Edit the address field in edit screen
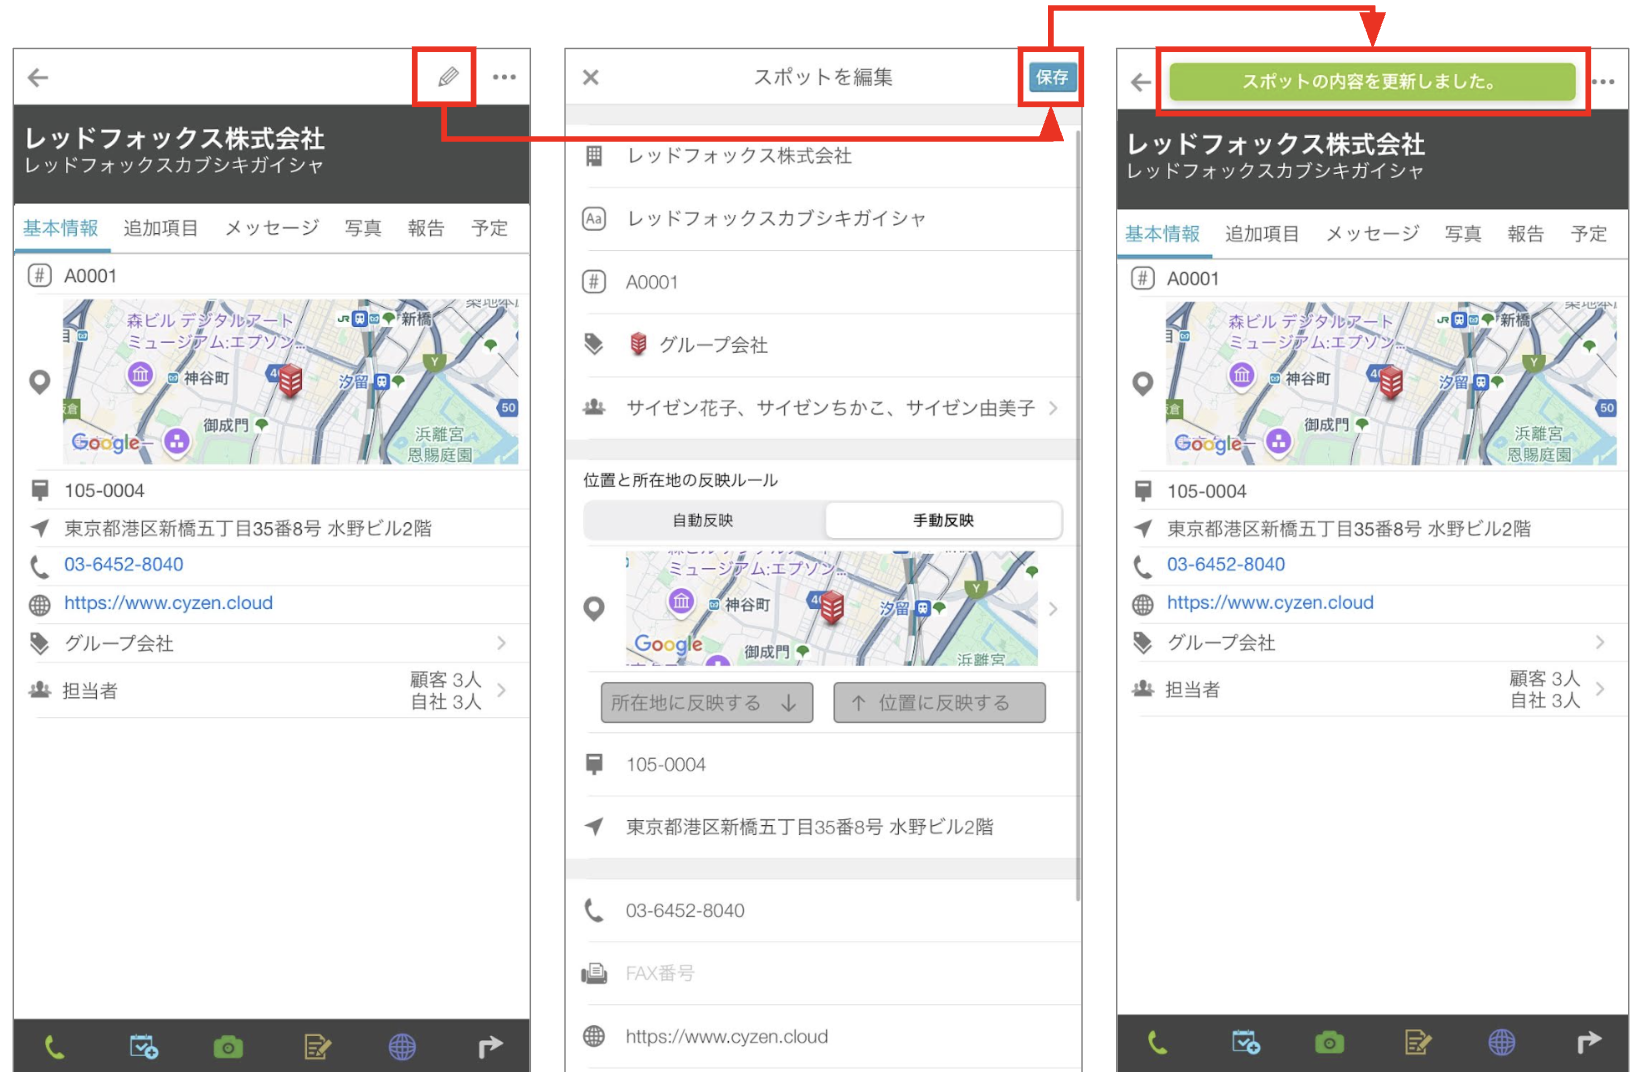The image size is (1642, 1072). tap(824, 827)
